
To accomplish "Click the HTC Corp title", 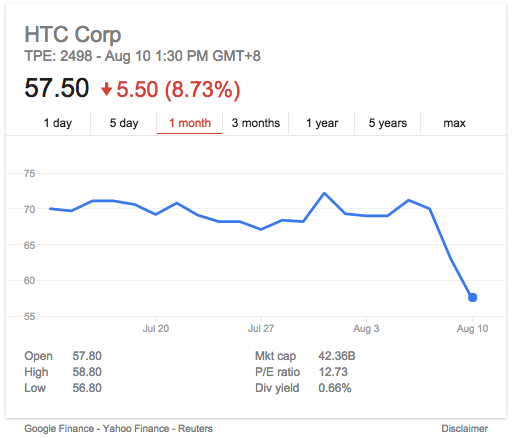I will 73,34.
